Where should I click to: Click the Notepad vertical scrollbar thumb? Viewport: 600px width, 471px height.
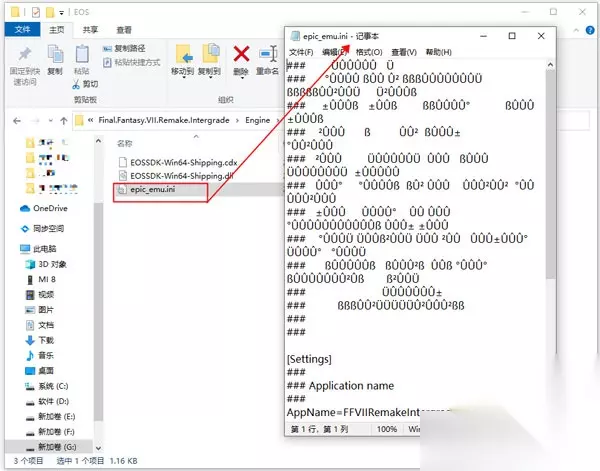click(x=550, y=174)
